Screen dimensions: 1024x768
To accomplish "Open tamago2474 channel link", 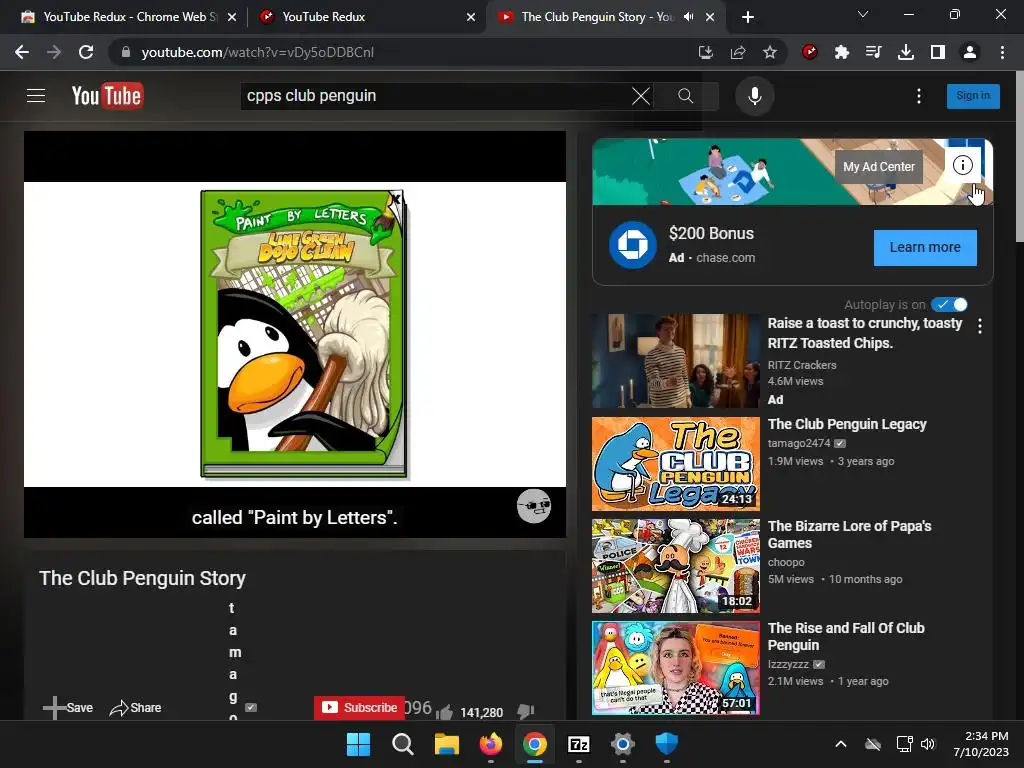I will 799,443.
